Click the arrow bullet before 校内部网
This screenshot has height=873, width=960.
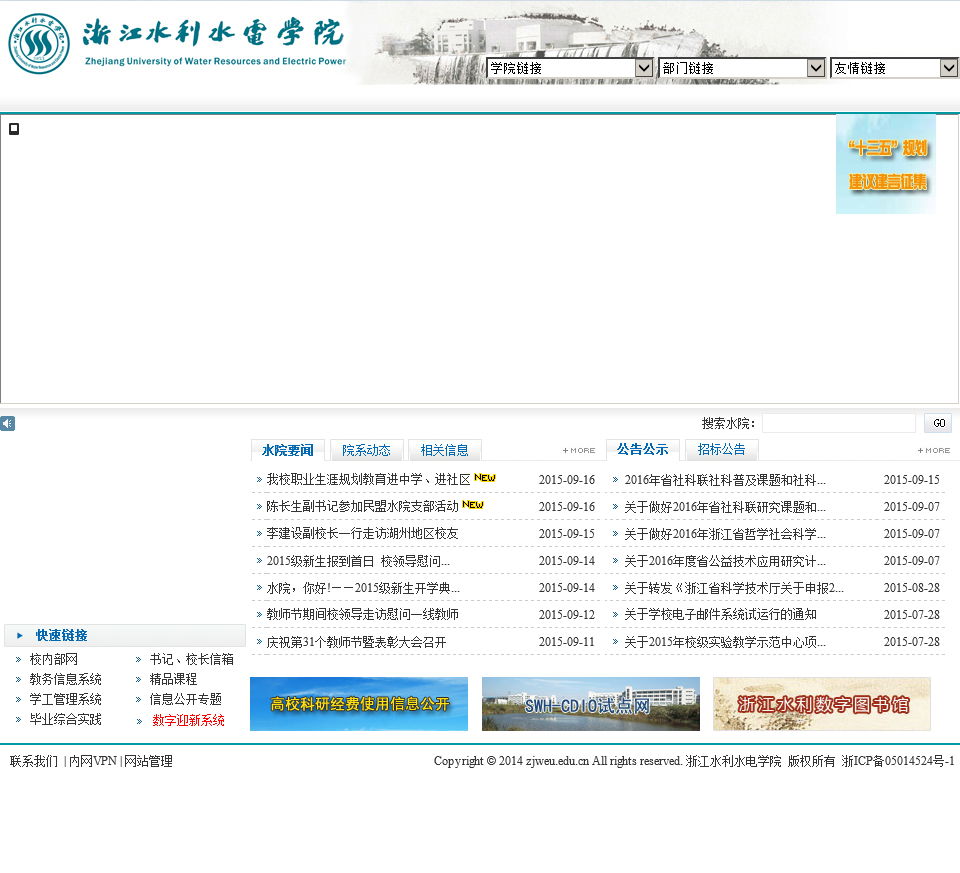point(18,660)
